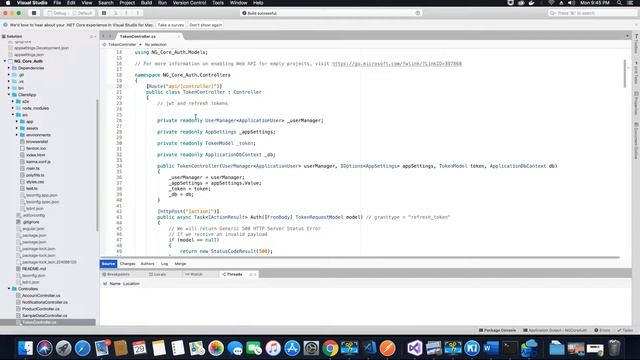Collapse the ClientApp folder
The width and height of the screenshot is (640, 360).
[9, 95]
